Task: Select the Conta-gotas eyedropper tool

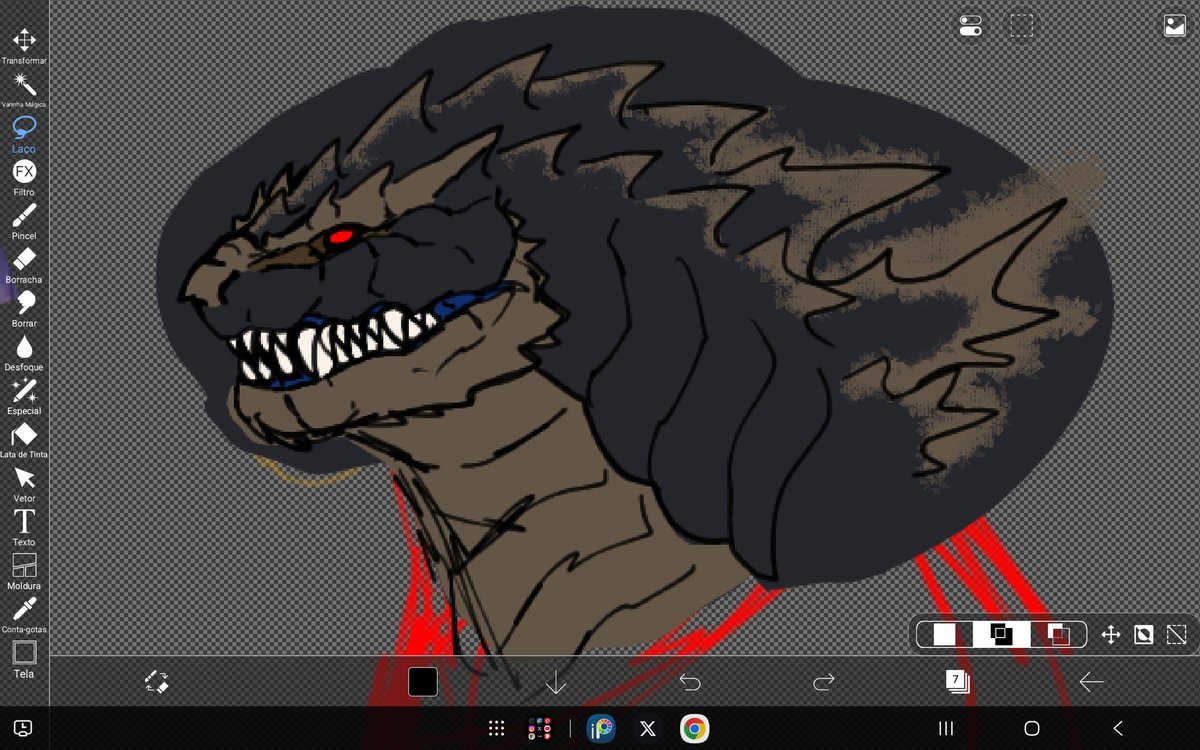Action: click(24, 615)
